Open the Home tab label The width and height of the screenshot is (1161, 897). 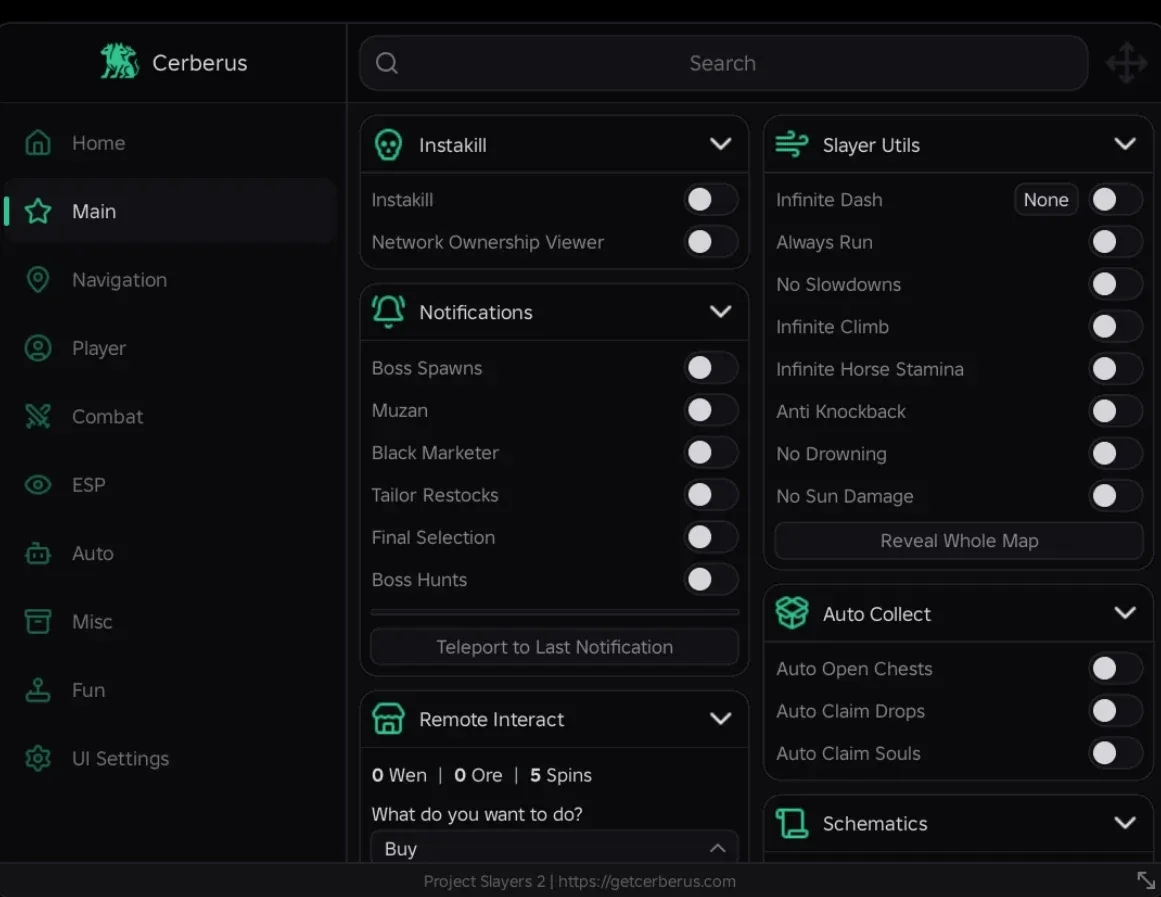[x=98, y=142]
